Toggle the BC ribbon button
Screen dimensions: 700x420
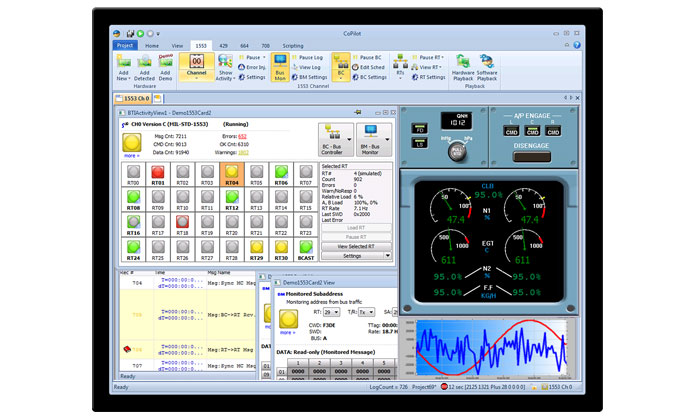click(x=341, y=67)
